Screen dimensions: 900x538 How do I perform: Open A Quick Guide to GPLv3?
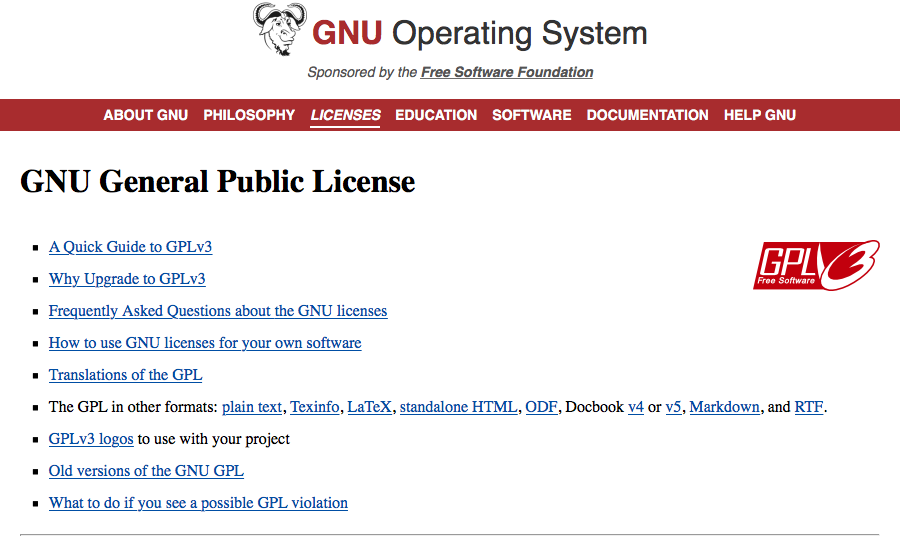130,247
